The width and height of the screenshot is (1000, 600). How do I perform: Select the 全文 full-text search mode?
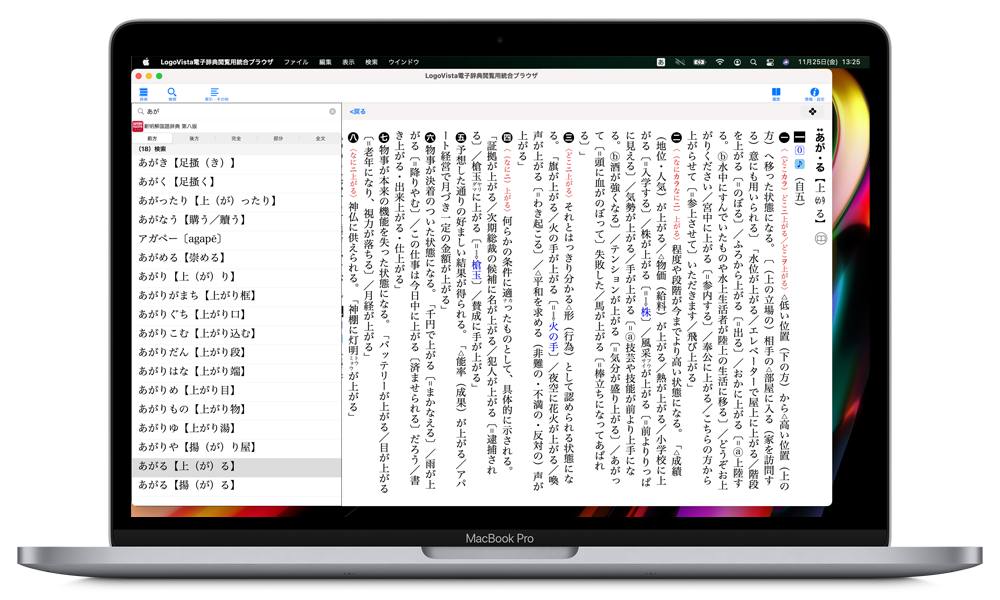click(320, 138)
